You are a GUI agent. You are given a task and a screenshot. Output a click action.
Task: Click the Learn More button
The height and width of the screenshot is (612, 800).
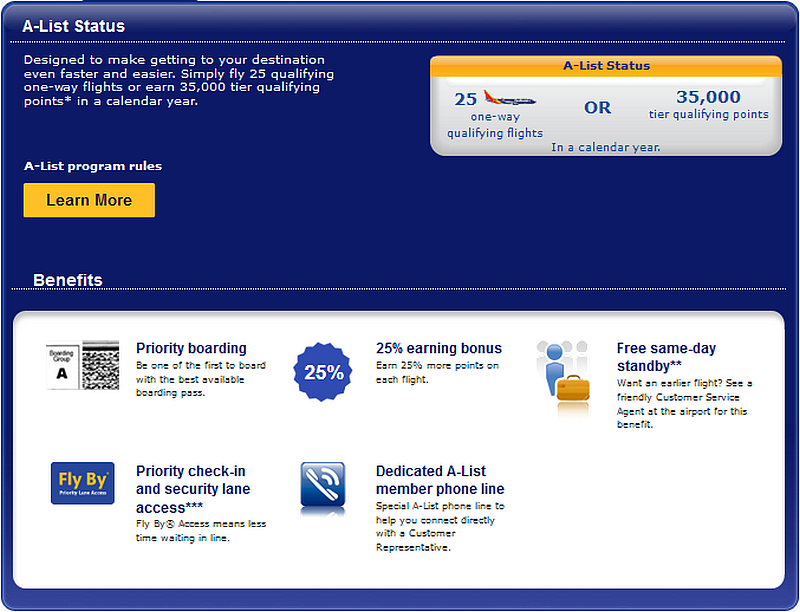tap(89, 200)
